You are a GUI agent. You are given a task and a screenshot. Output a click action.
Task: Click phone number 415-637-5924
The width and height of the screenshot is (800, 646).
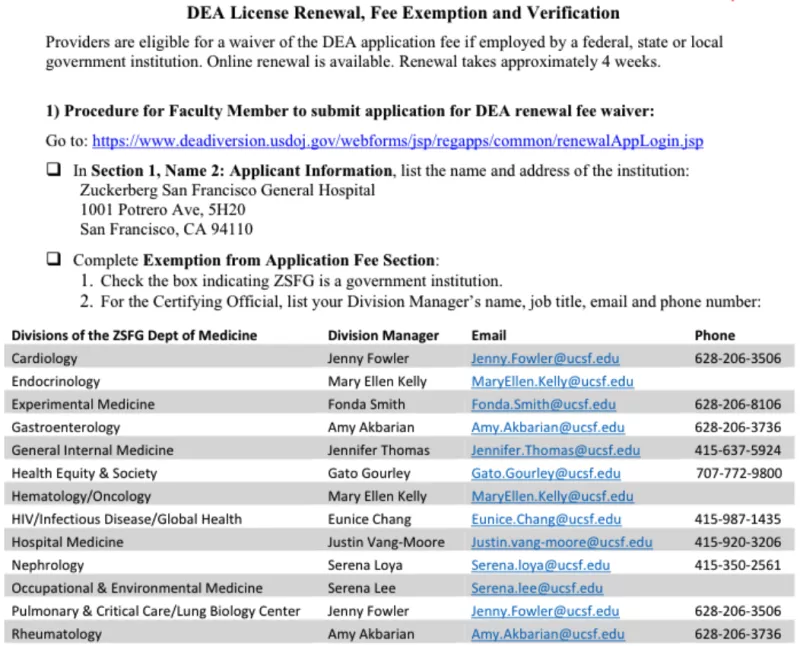738,450
